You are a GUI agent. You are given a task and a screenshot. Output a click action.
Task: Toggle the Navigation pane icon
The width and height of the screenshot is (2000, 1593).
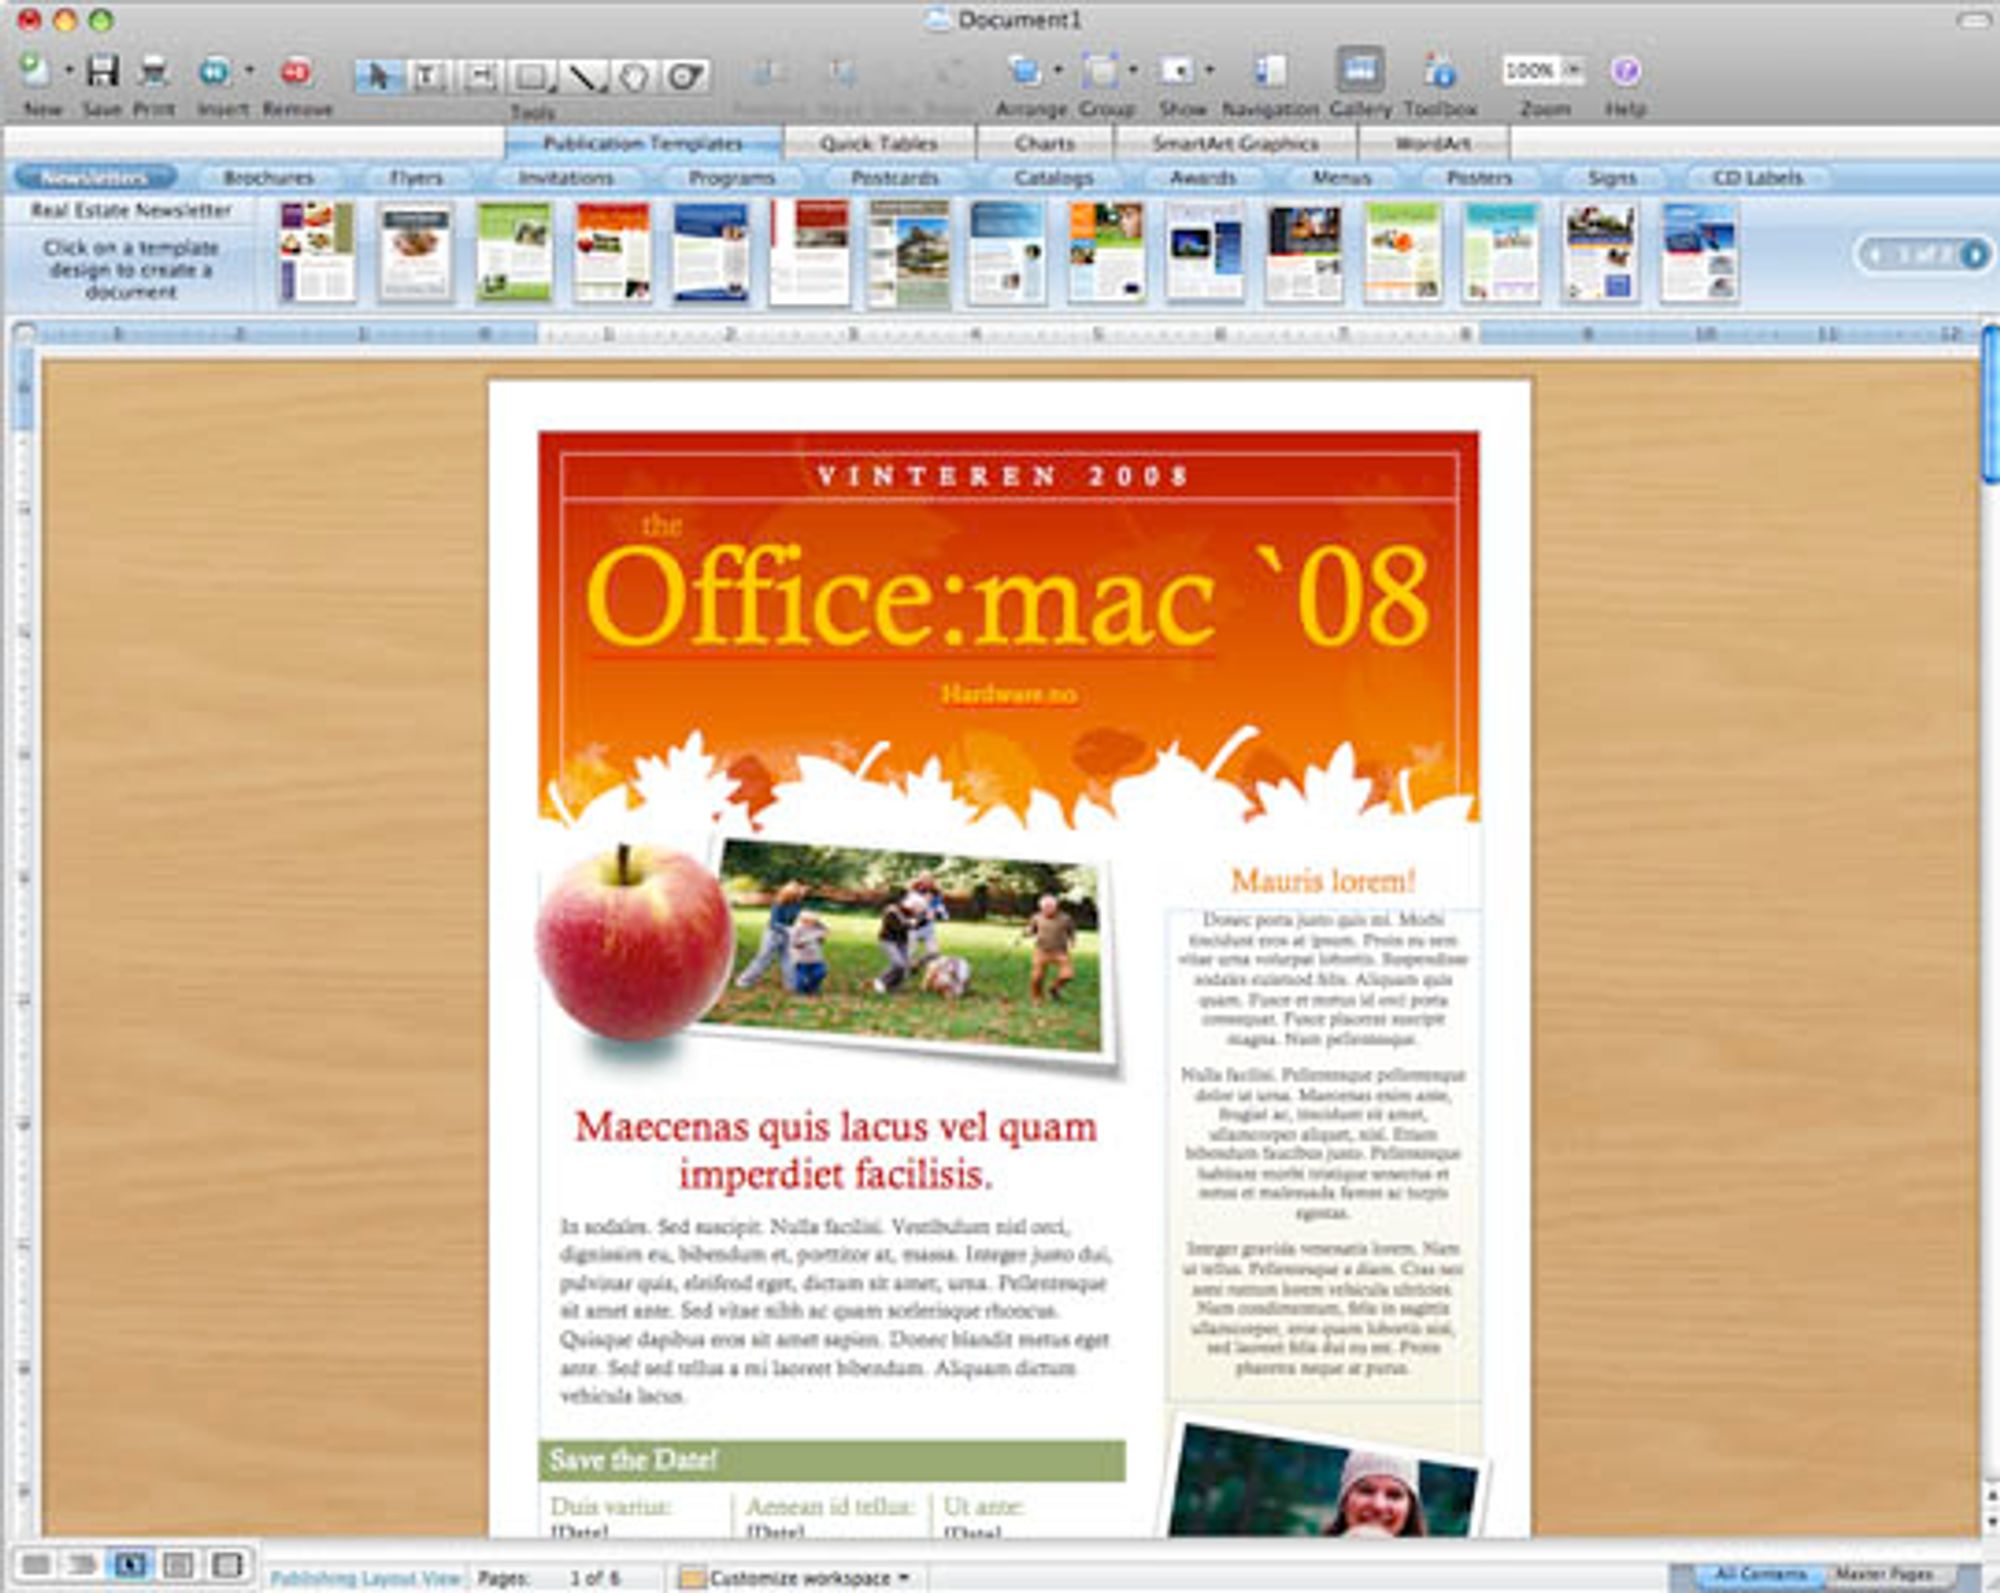coord(1270,71)
